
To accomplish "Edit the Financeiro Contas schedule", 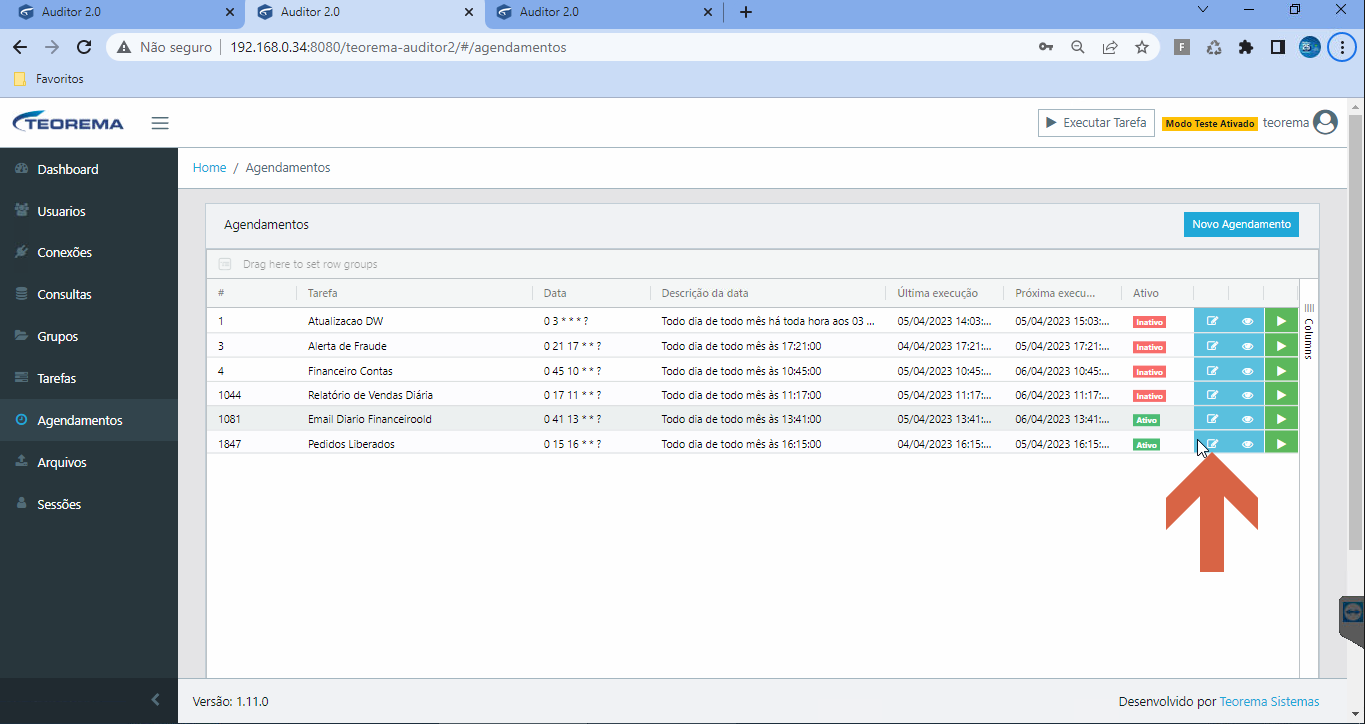I will tap(1212, 370).
